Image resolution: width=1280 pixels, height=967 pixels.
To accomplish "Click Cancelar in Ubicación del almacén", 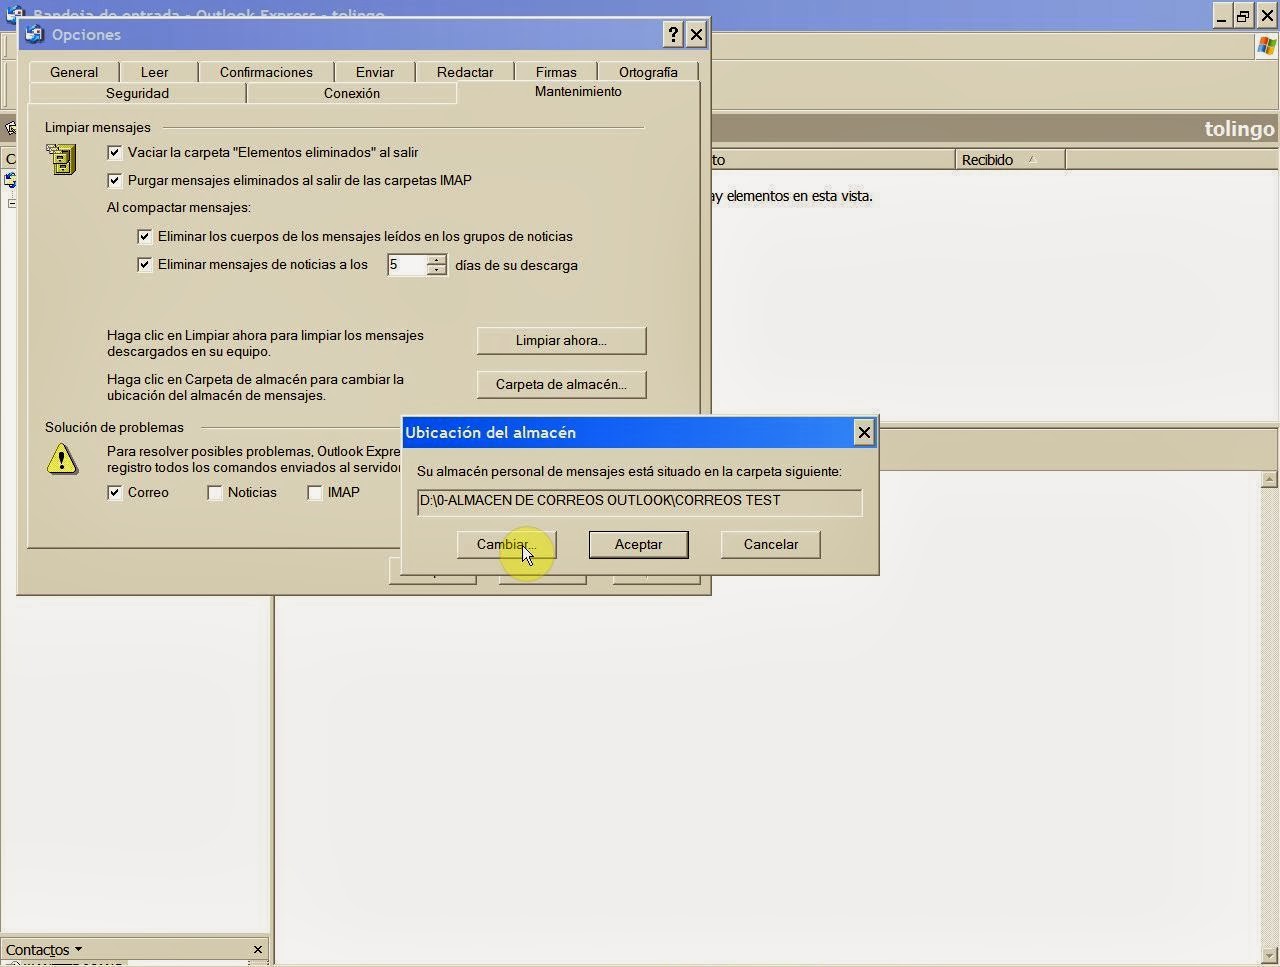I will pyautogui.click(x=770, y=544).
